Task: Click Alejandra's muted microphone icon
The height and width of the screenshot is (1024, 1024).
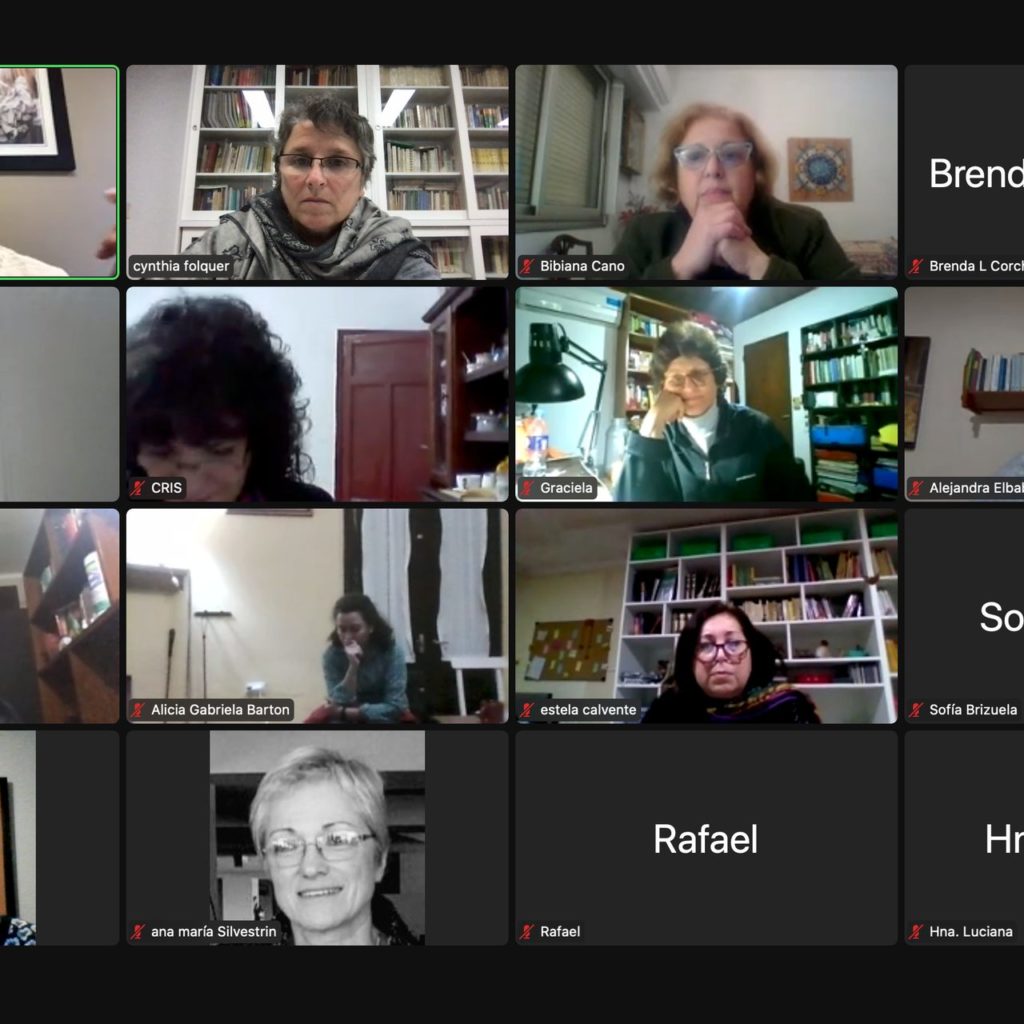Action: [x=916, y=488]
